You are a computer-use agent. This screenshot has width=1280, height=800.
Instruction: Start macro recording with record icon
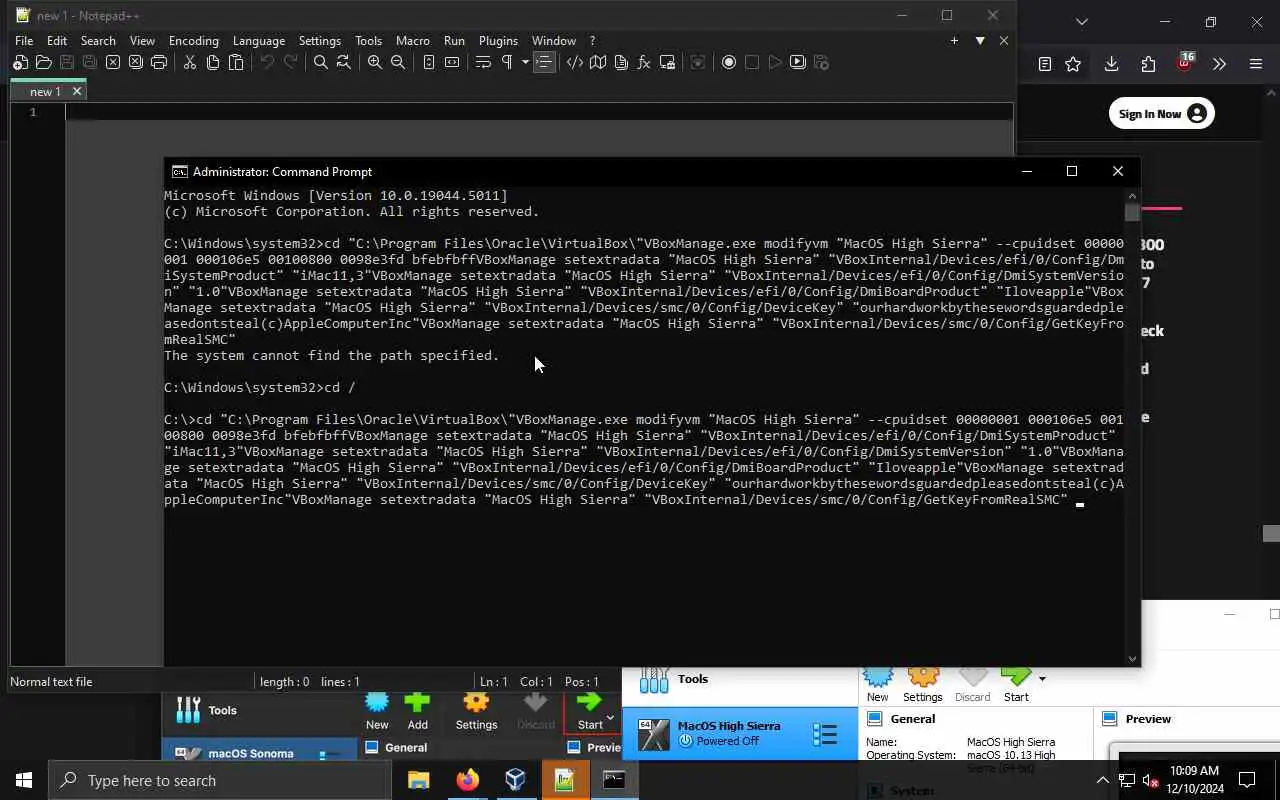pyautogui.click(x=728, y=62)
